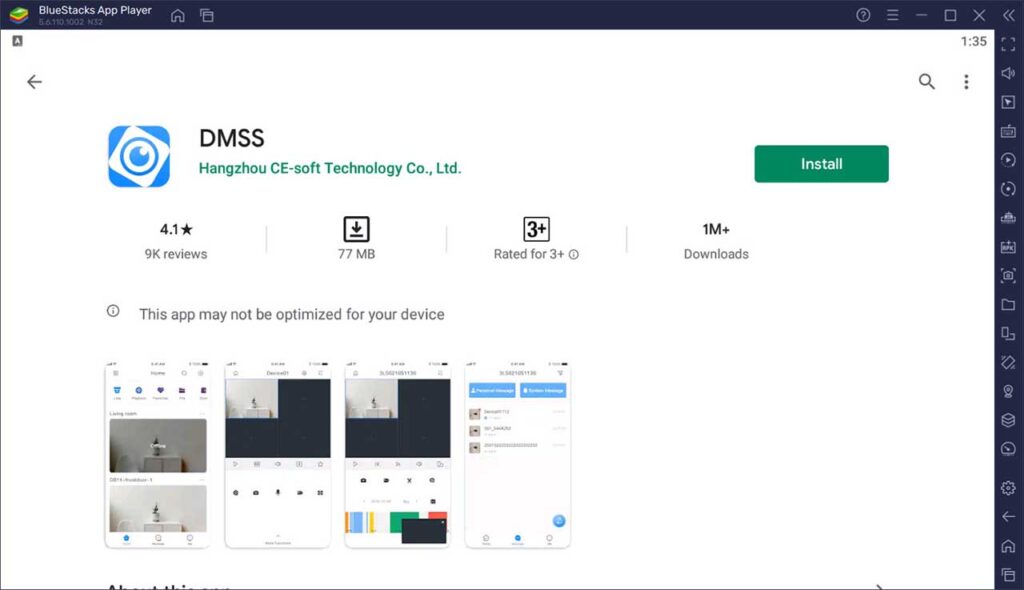Viewport: 1024px width, 590px height.
Task: Open the set location pin icon
Action: [x=1008, y=391]
